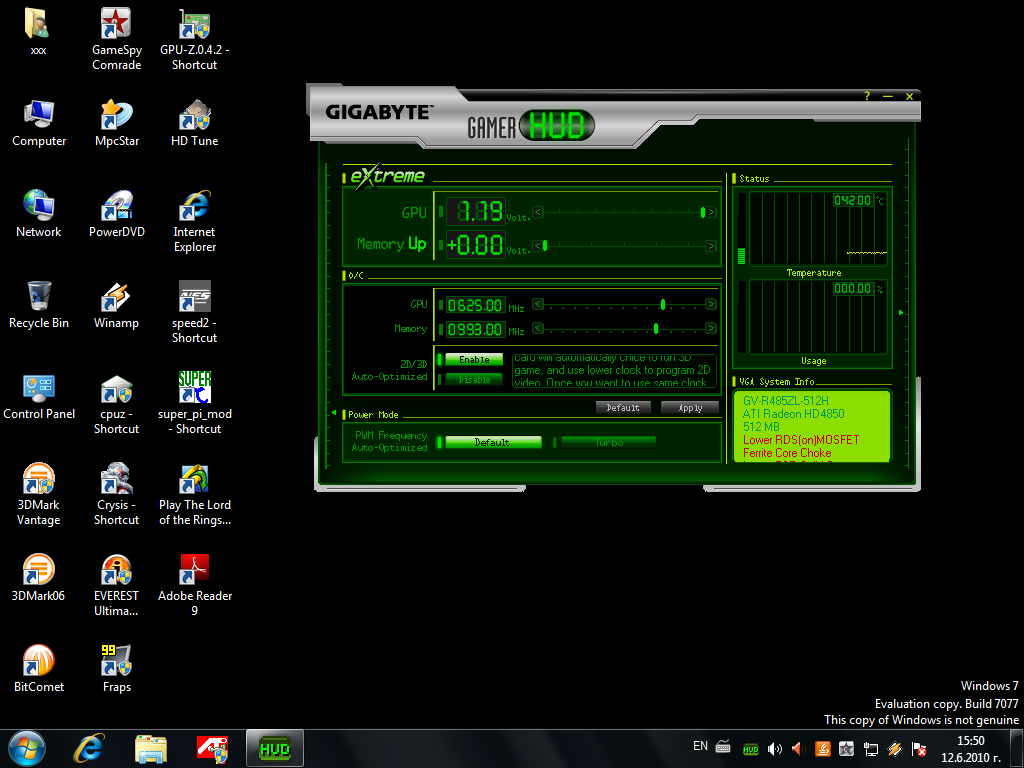The width and height of the screenshot is (1024, 768).
Task: Collapse the panel using the arrow beside Power Mode
Action: [x=334, y=413]
